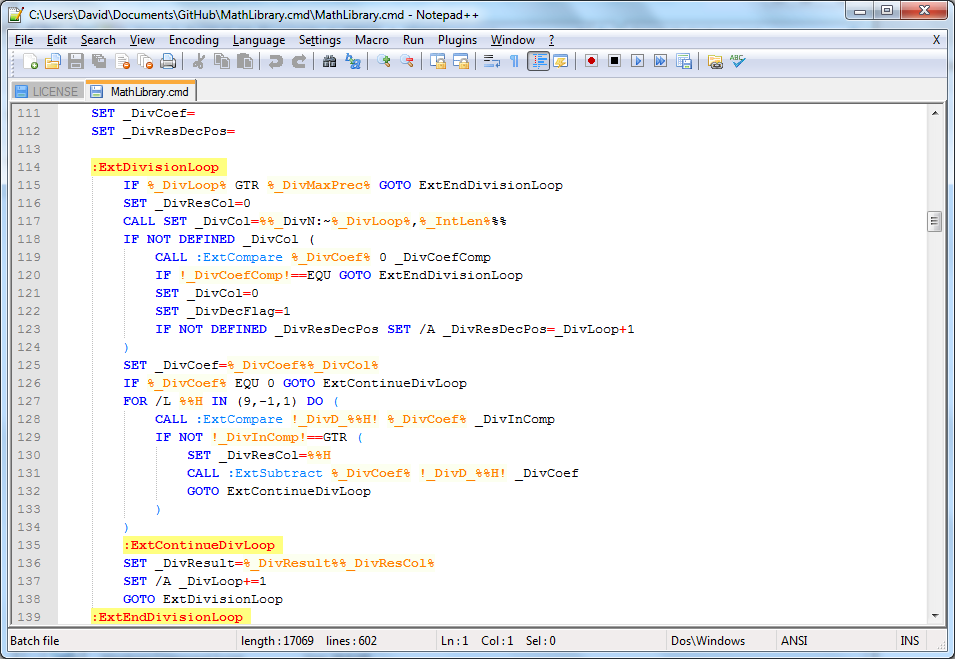Open the Find dialog
The height and width of the screenshot is (659, 955).
pyautogui.click(x=330, y=61)
